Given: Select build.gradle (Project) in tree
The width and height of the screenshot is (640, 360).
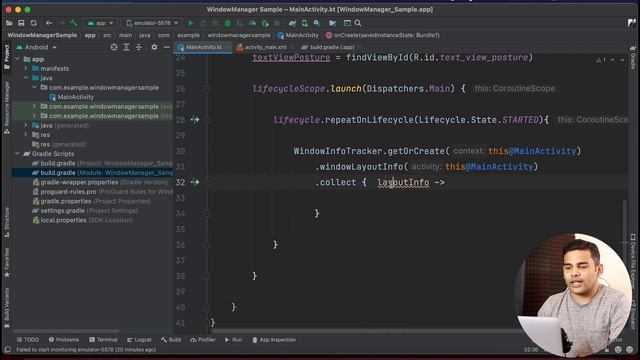Looking at the screenshot, I should [x=102, y=163].
